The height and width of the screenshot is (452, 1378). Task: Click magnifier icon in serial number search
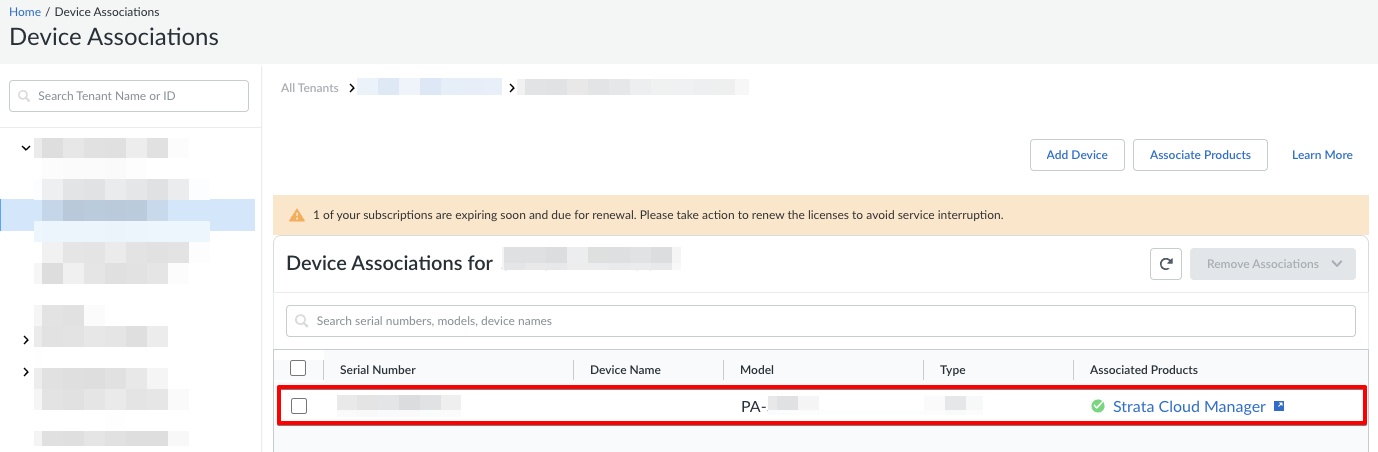coord(303,321)
